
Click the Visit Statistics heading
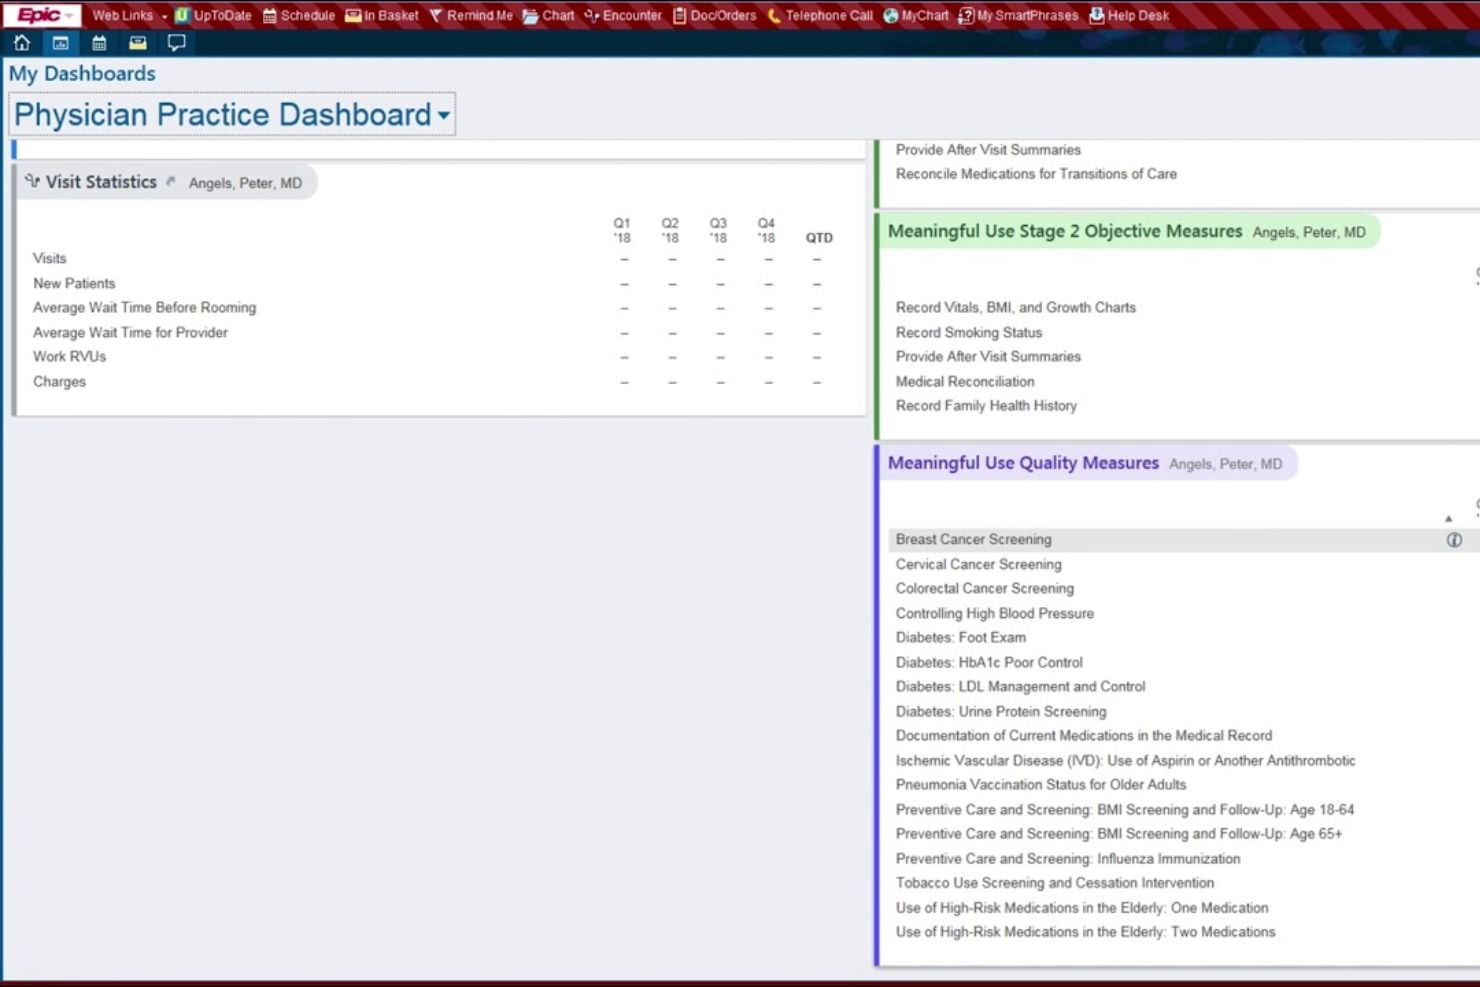point(101,182)
